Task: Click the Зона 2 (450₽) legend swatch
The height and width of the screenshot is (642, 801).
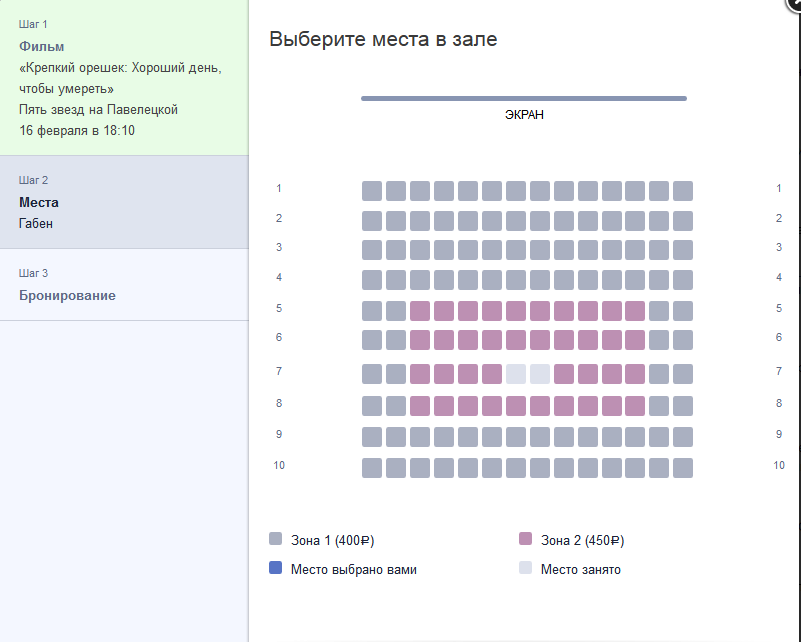Action: pos(526,539)
